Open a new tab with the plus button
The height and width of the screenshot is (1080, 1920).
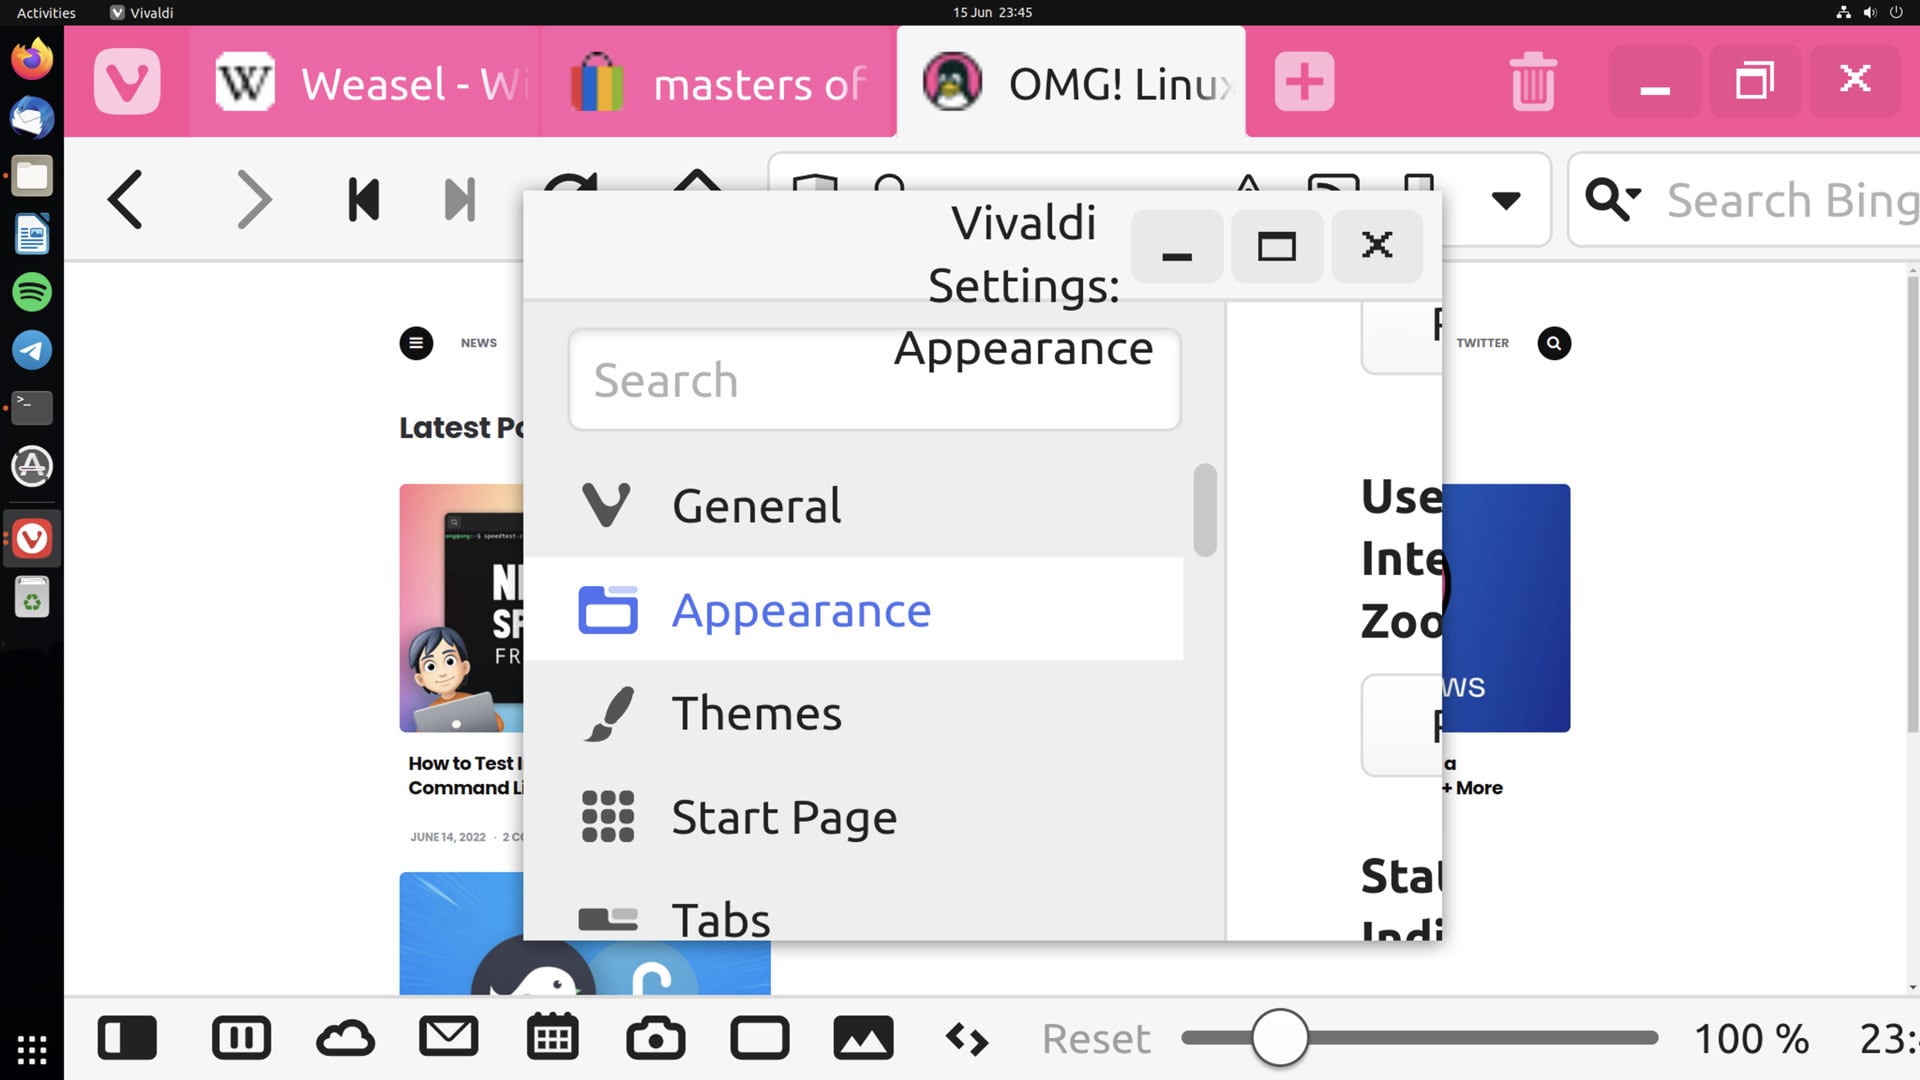(x=1304, y=81)
